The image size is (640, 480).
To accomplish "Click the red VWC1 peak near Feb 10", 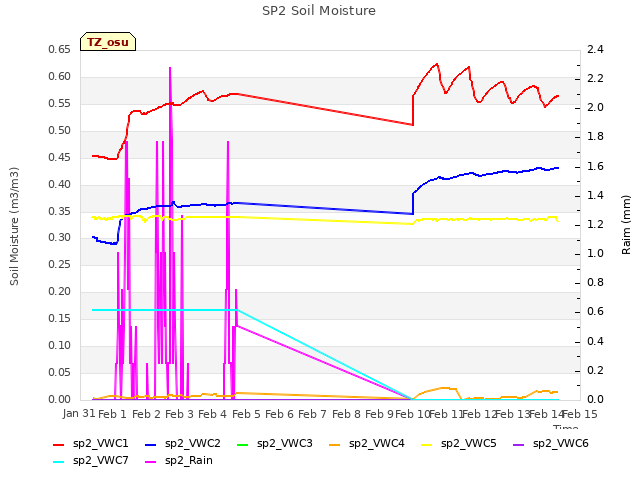I will tap(437, 64).
